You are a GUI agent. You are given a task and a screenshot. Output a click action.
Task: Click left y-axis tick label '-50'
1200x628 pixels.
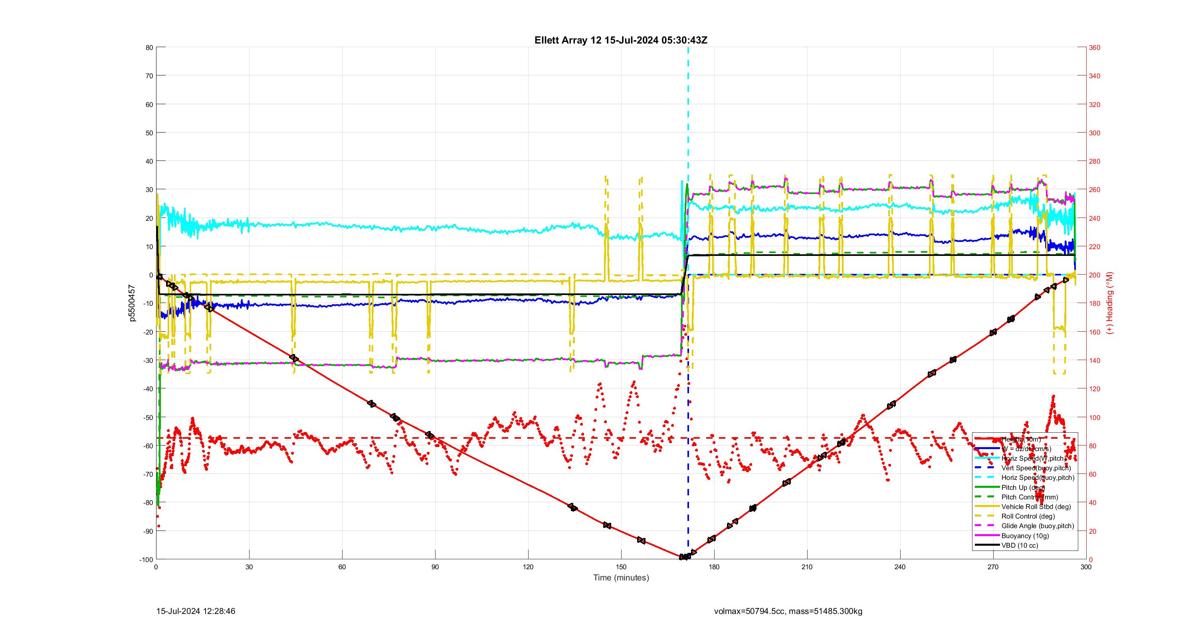[x=146, y=417]
